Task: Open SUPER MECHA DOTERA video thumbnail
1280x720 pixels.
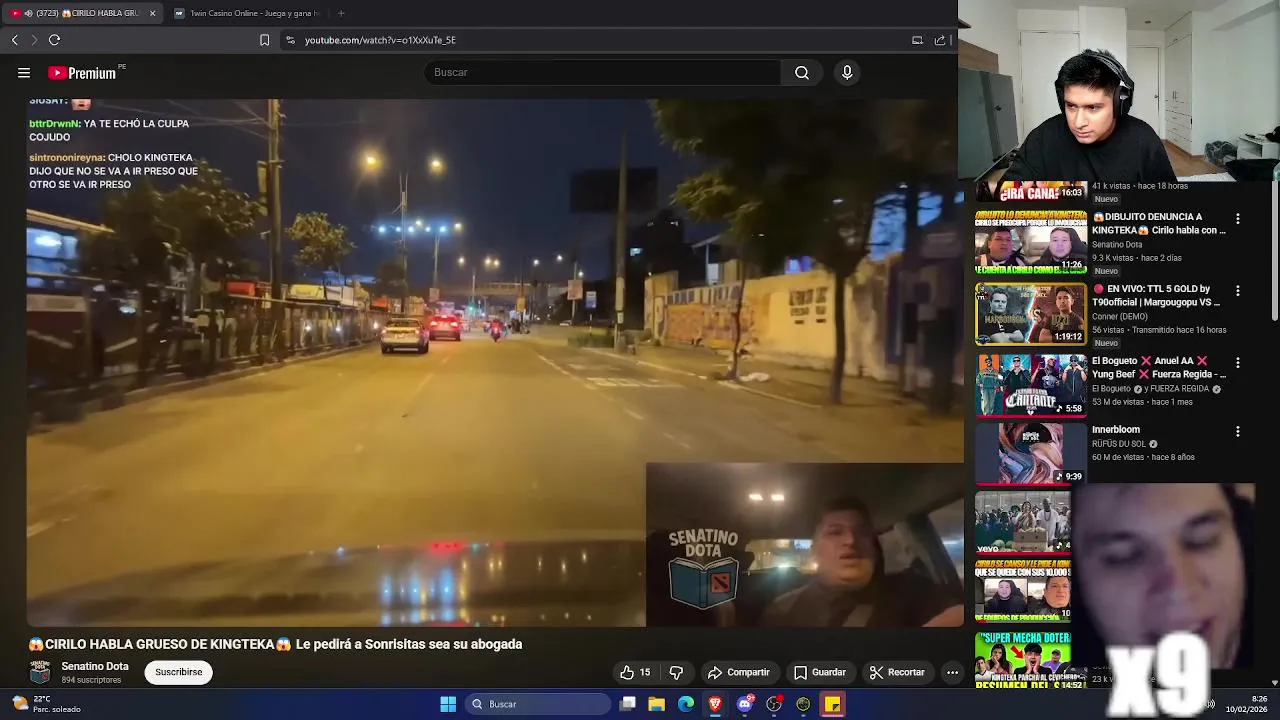Action: pyautogui.click(x=1023, y=660)
